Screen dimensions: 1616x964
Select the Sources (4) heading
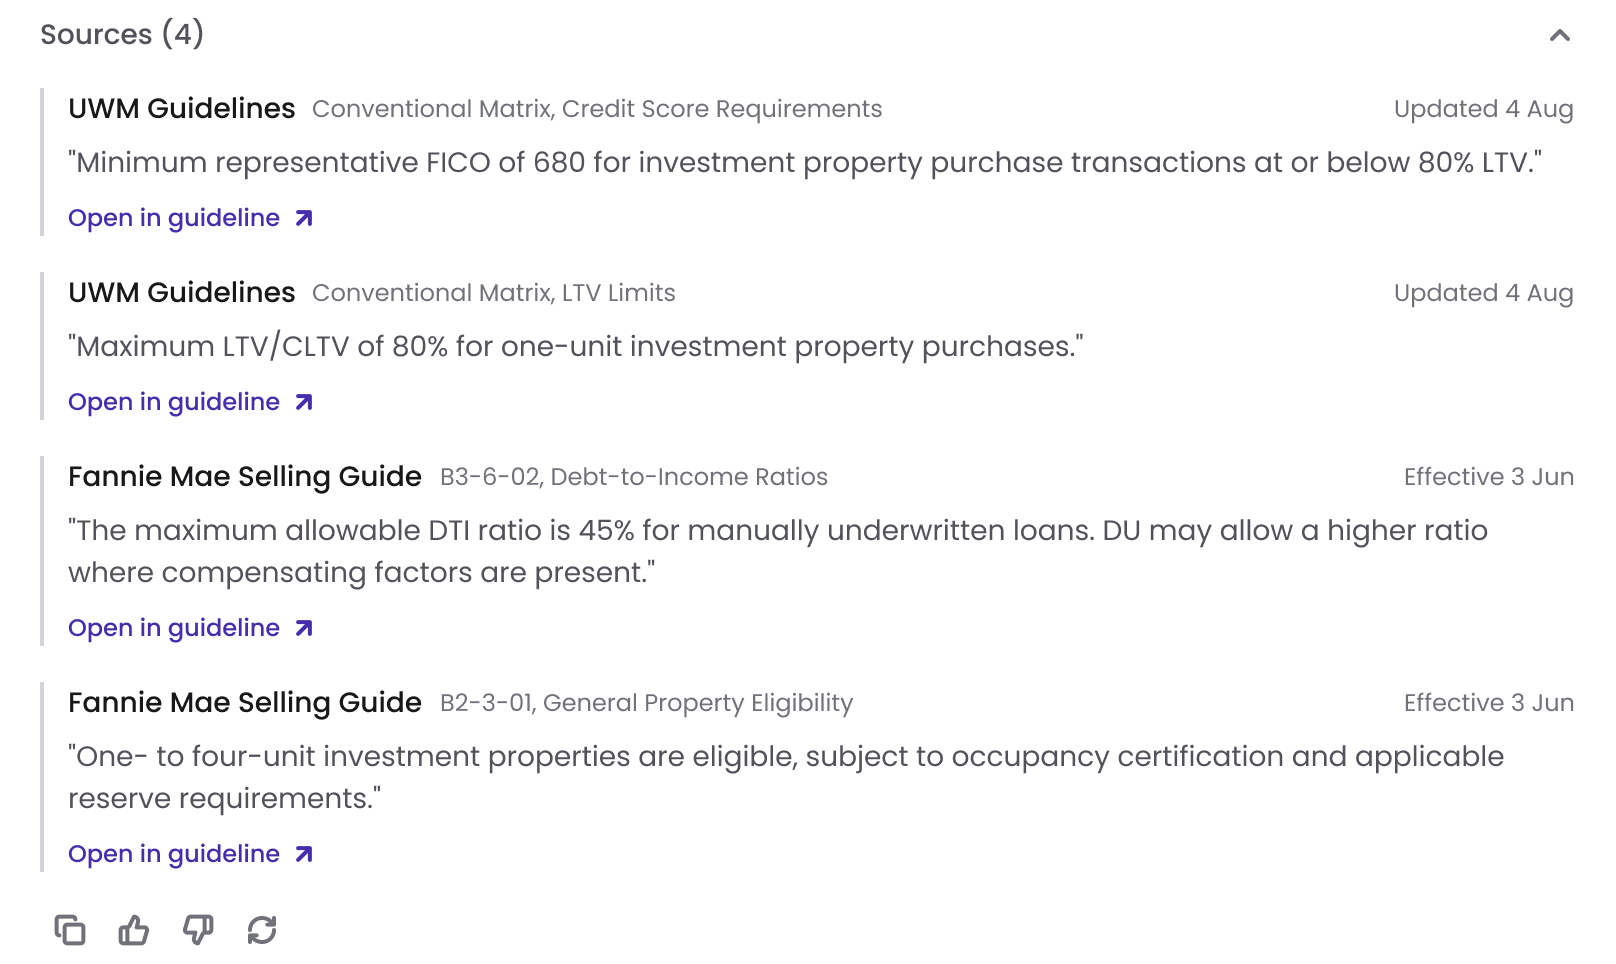coord(122,34)
